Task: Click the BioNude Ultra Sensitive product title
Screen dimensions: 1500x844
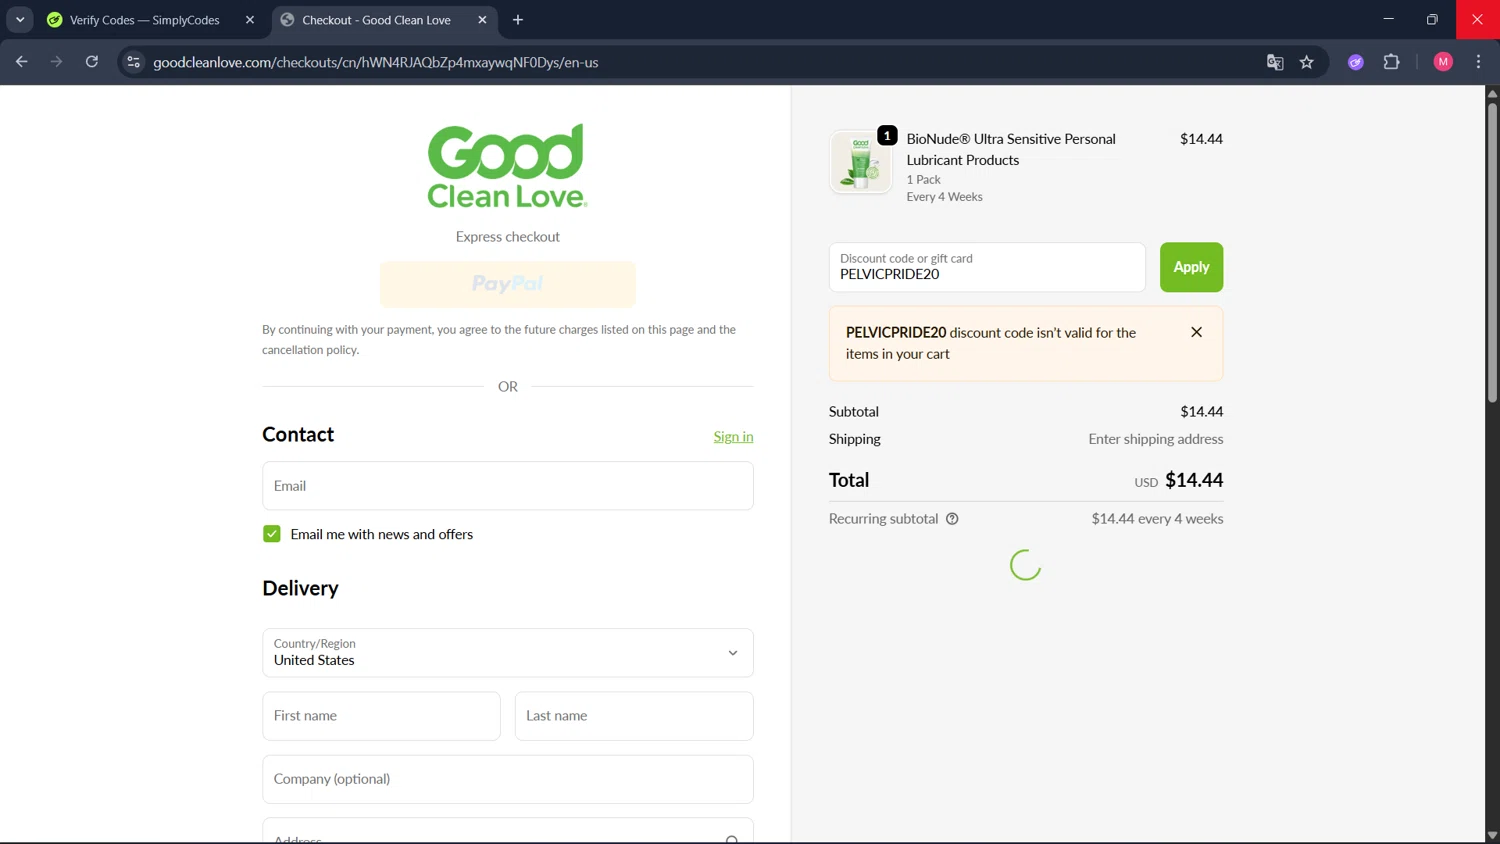Action: 1011,149
